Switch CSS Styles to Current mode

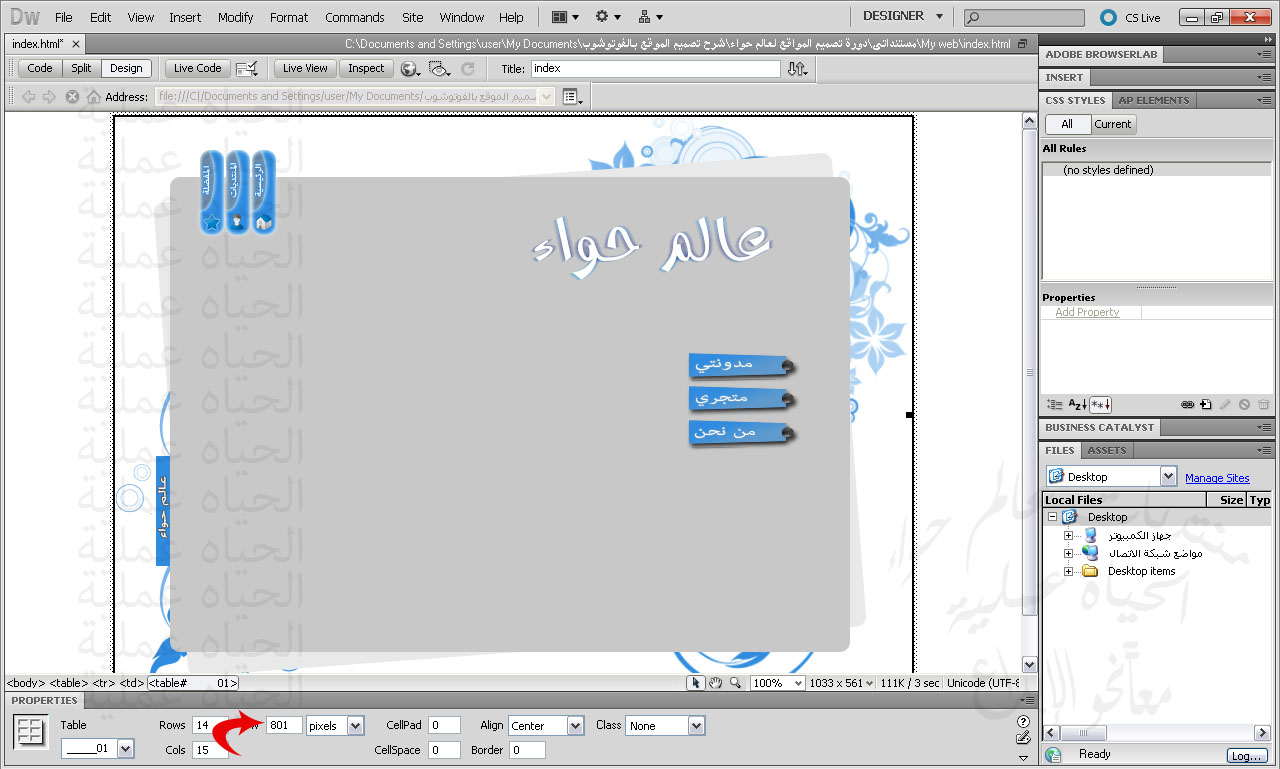[1112, 124]
